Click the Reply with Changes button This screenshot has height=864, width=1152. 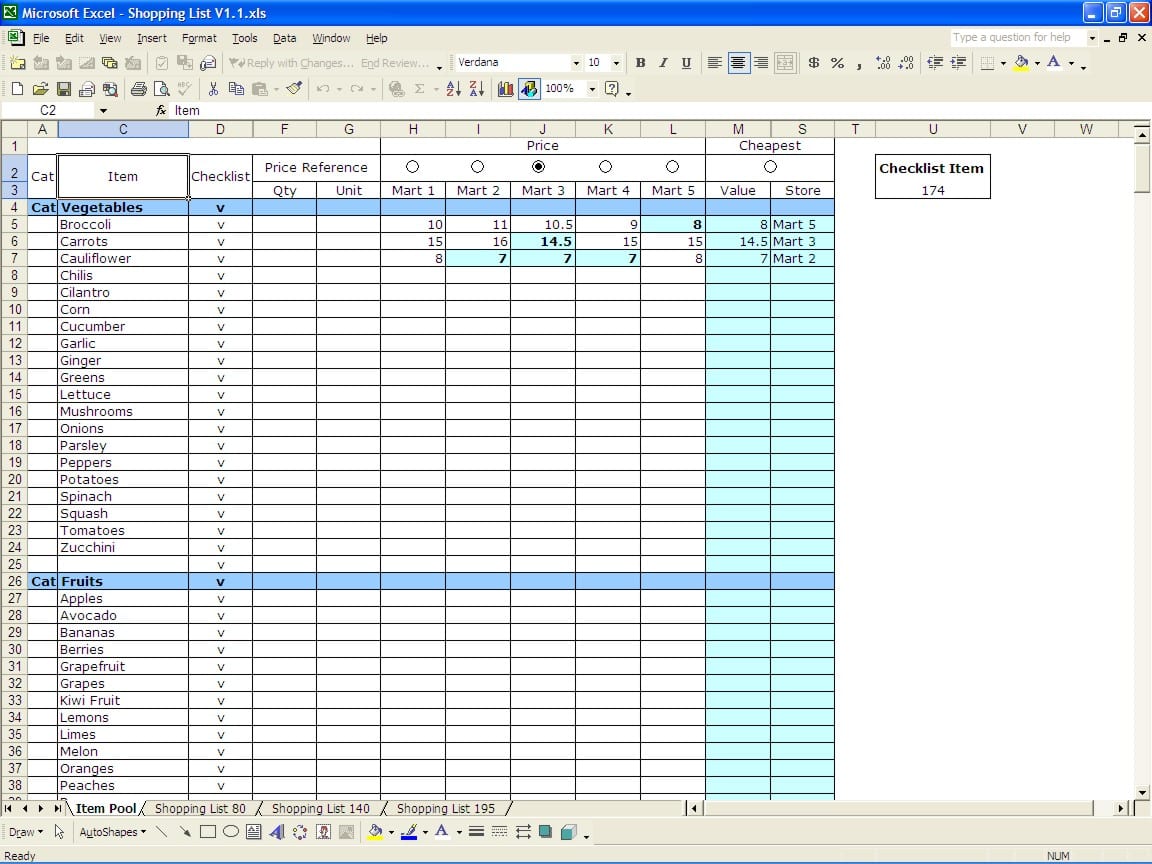(288, 63)
